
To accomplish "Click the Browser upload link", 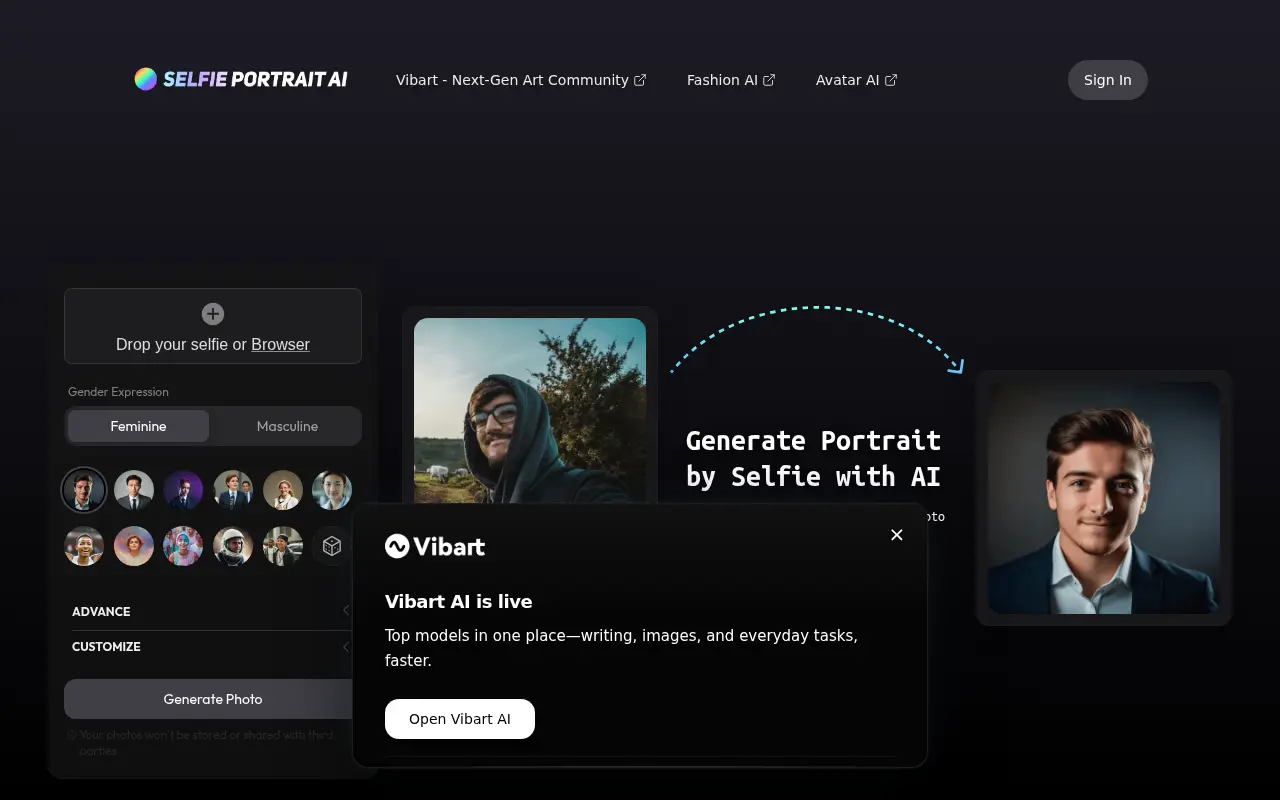I will [280, 344].
